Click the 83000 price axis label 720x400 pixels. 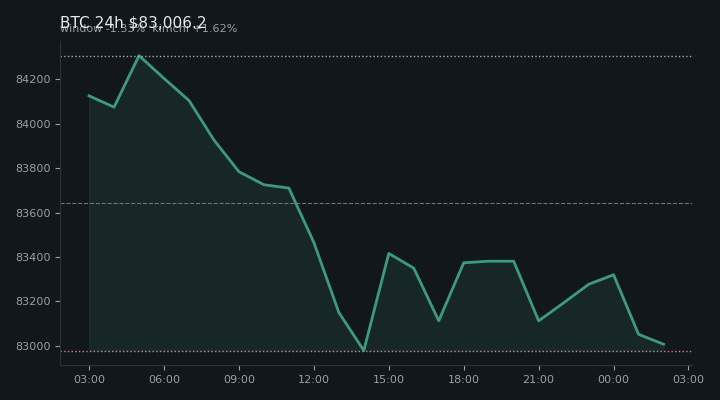(x=33, y=346)
